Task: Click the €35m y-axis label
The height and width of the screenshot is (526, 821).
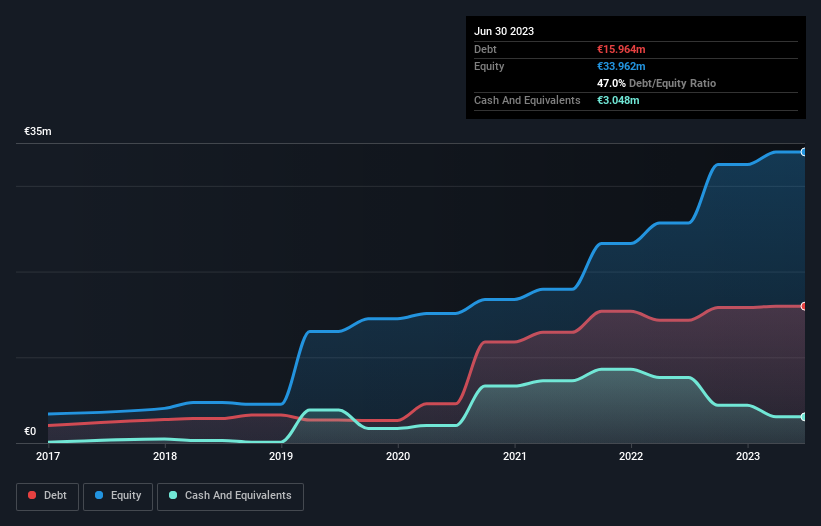Action: pyautogui.click(x=38, y=131)
